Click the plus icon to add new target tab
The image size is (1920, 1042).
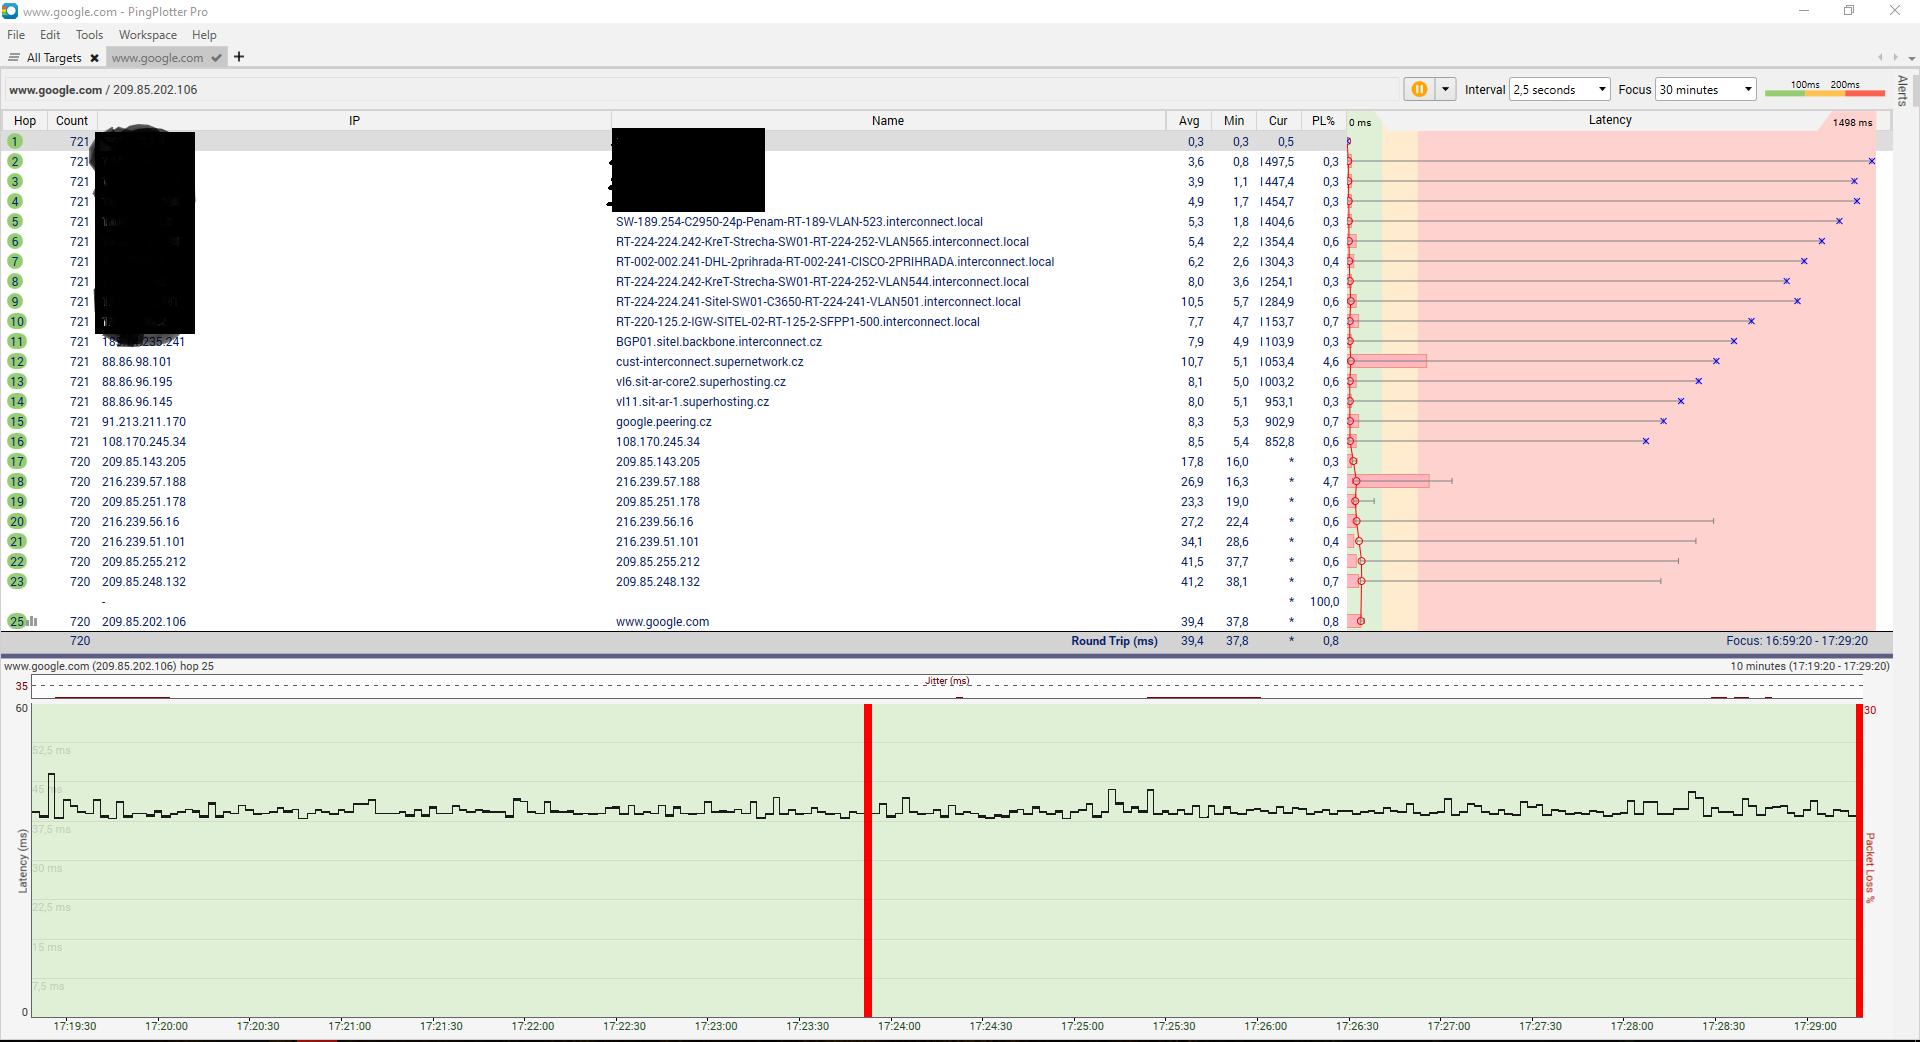click(239, 57)
